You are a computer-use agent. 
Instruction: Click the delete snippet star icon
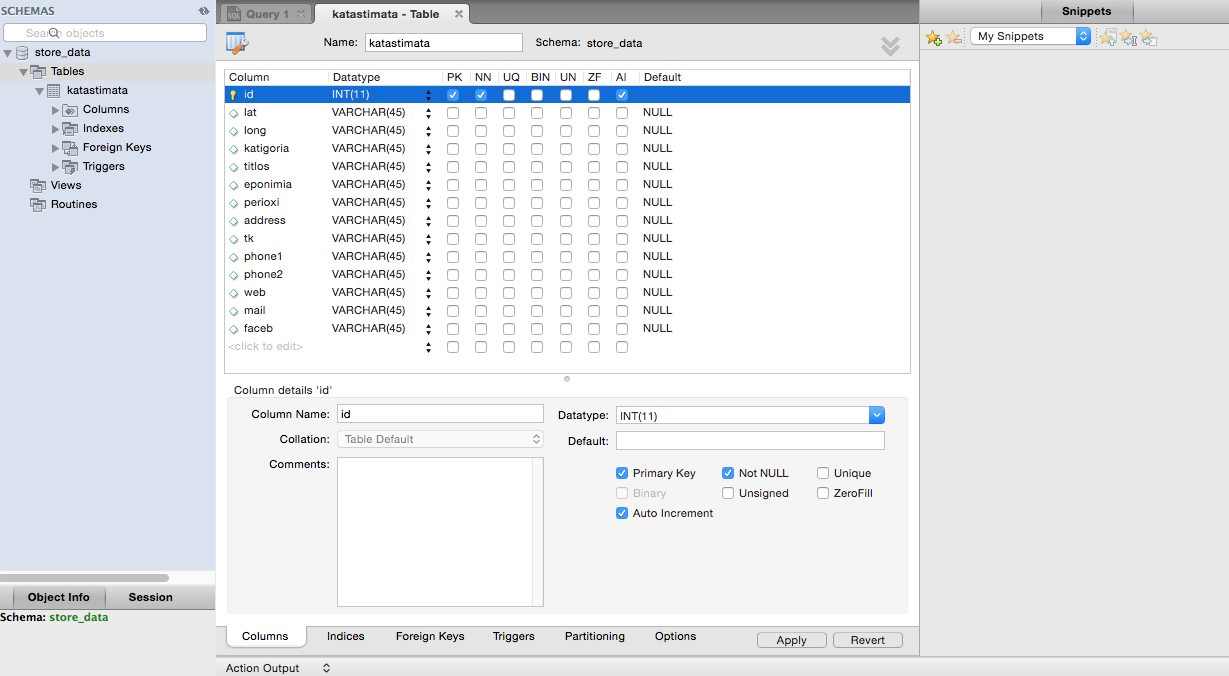coord(954,37)
